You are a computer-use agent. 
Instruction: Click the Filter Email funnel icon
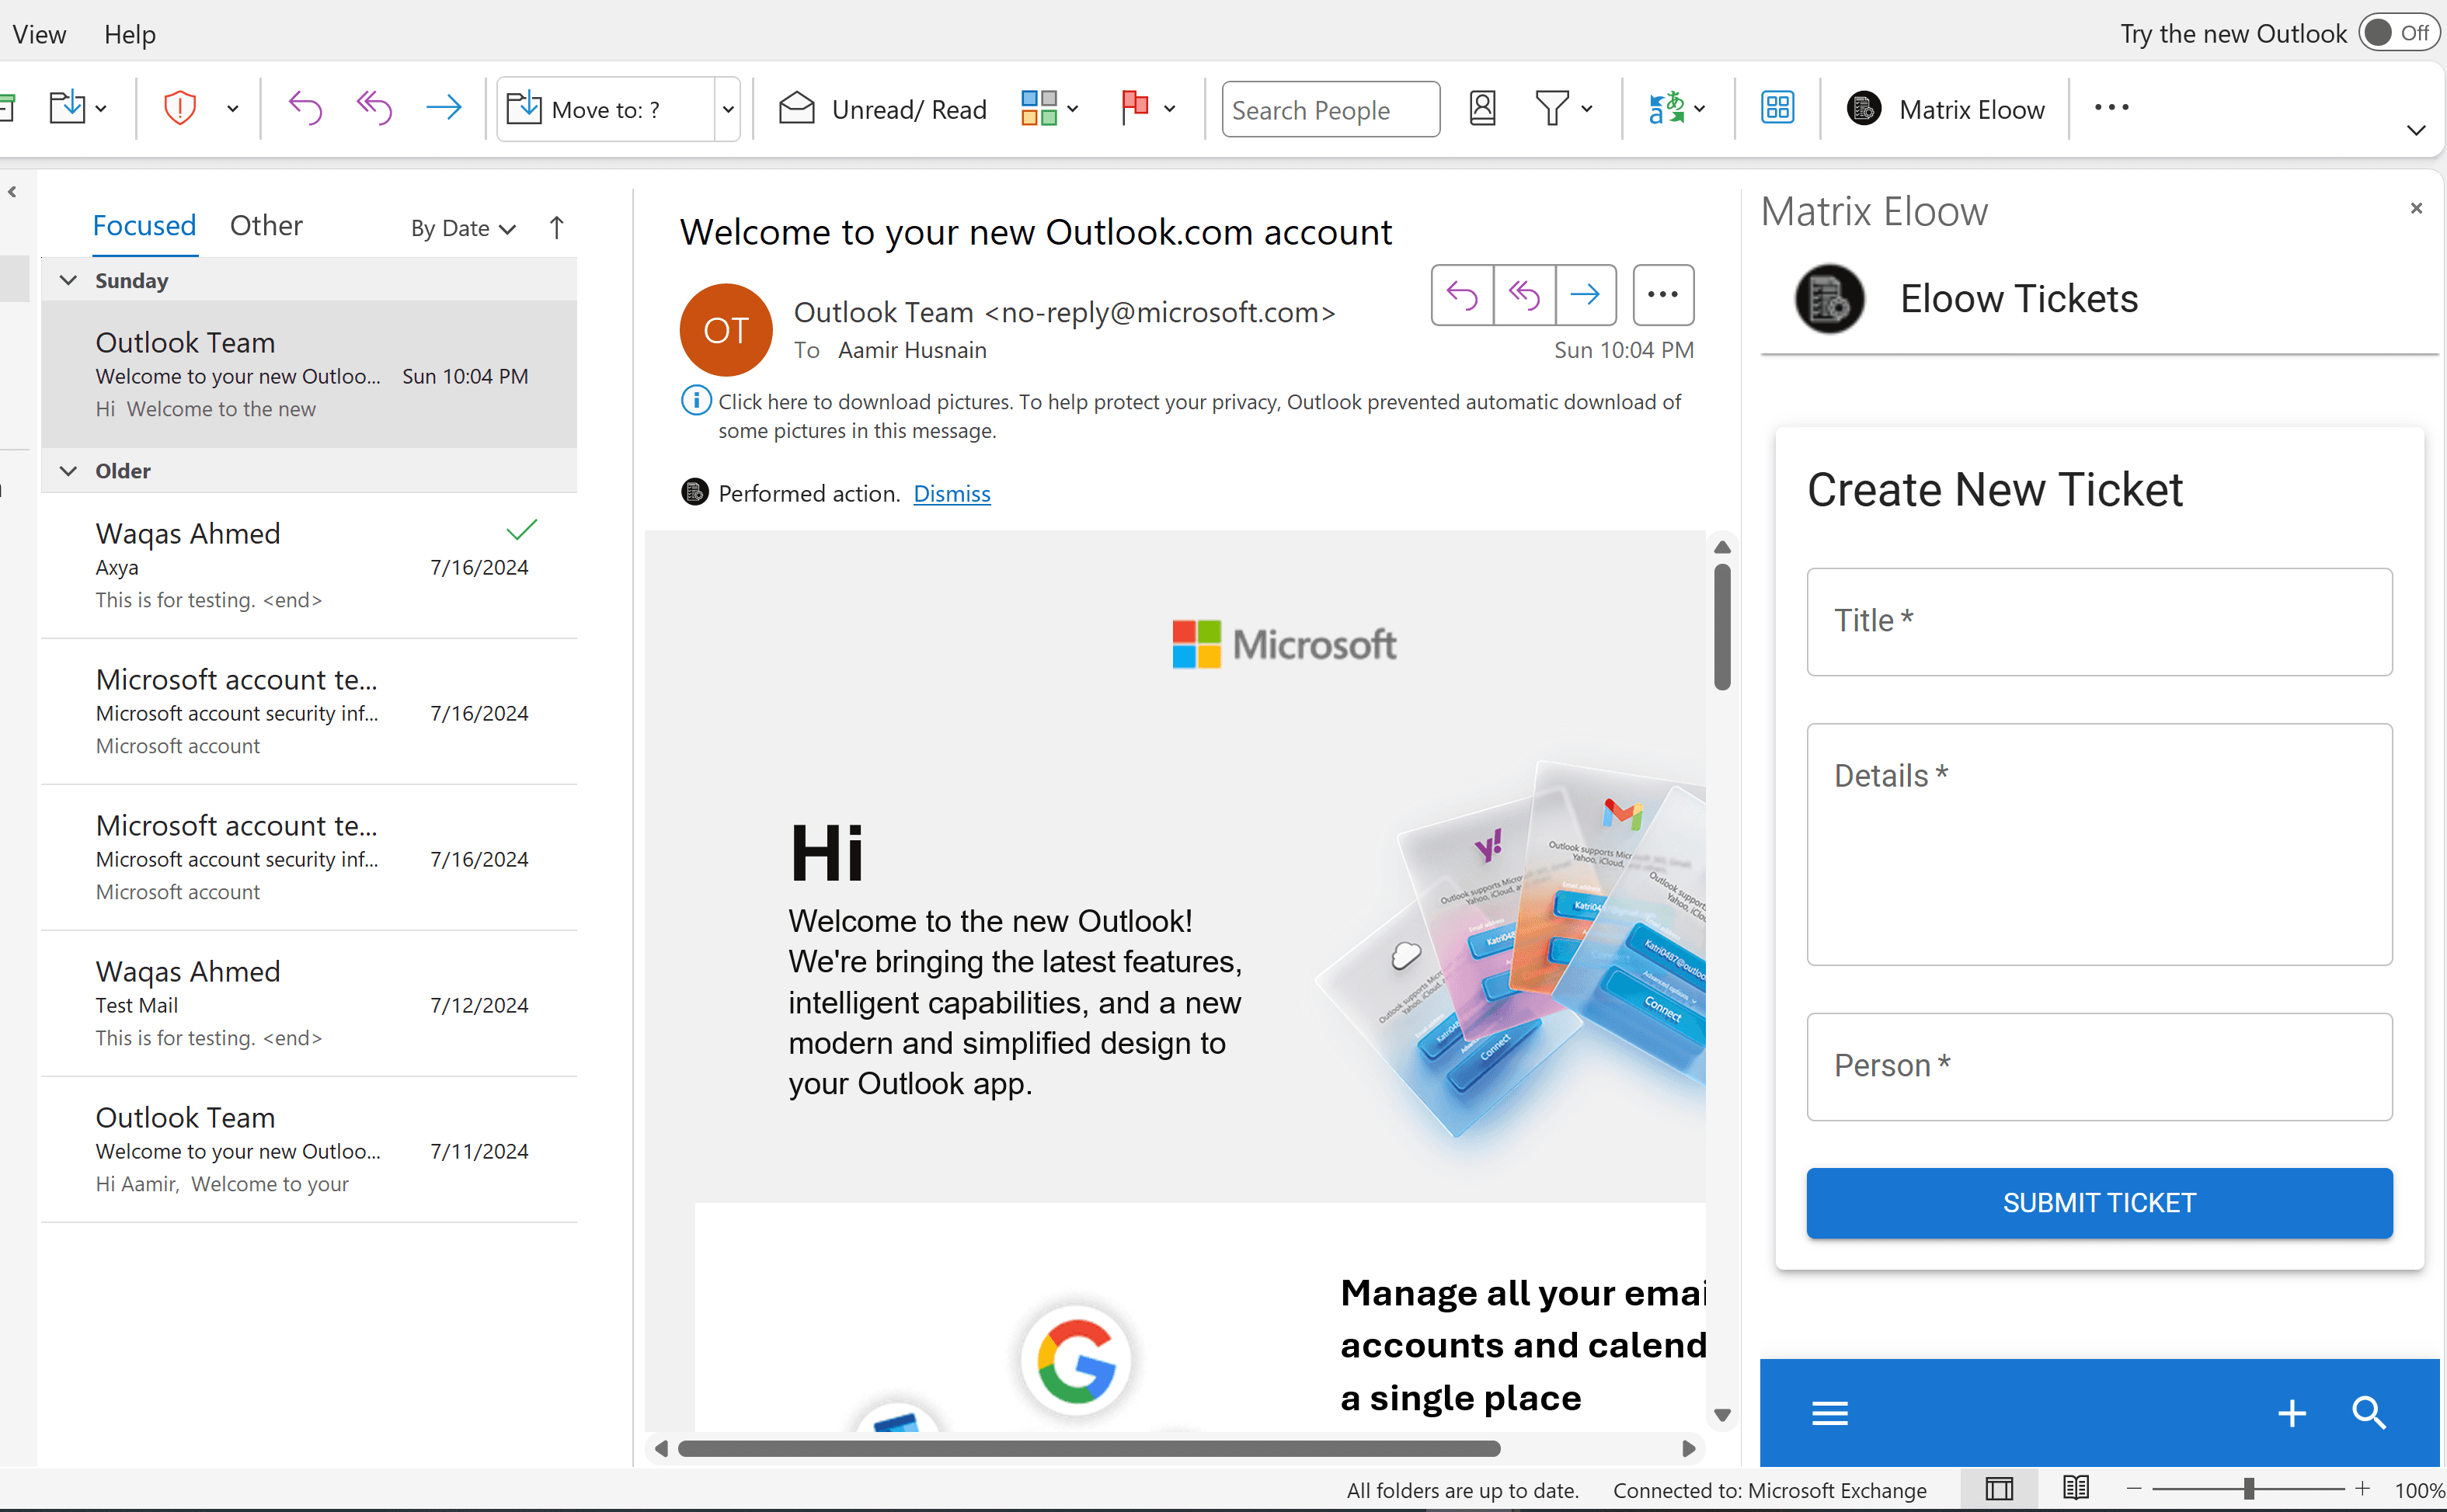(1552, 108)
